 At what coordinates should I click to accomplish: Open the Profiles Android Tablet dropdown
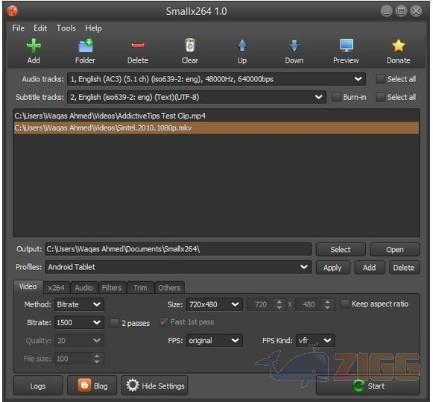coord(178,267)
